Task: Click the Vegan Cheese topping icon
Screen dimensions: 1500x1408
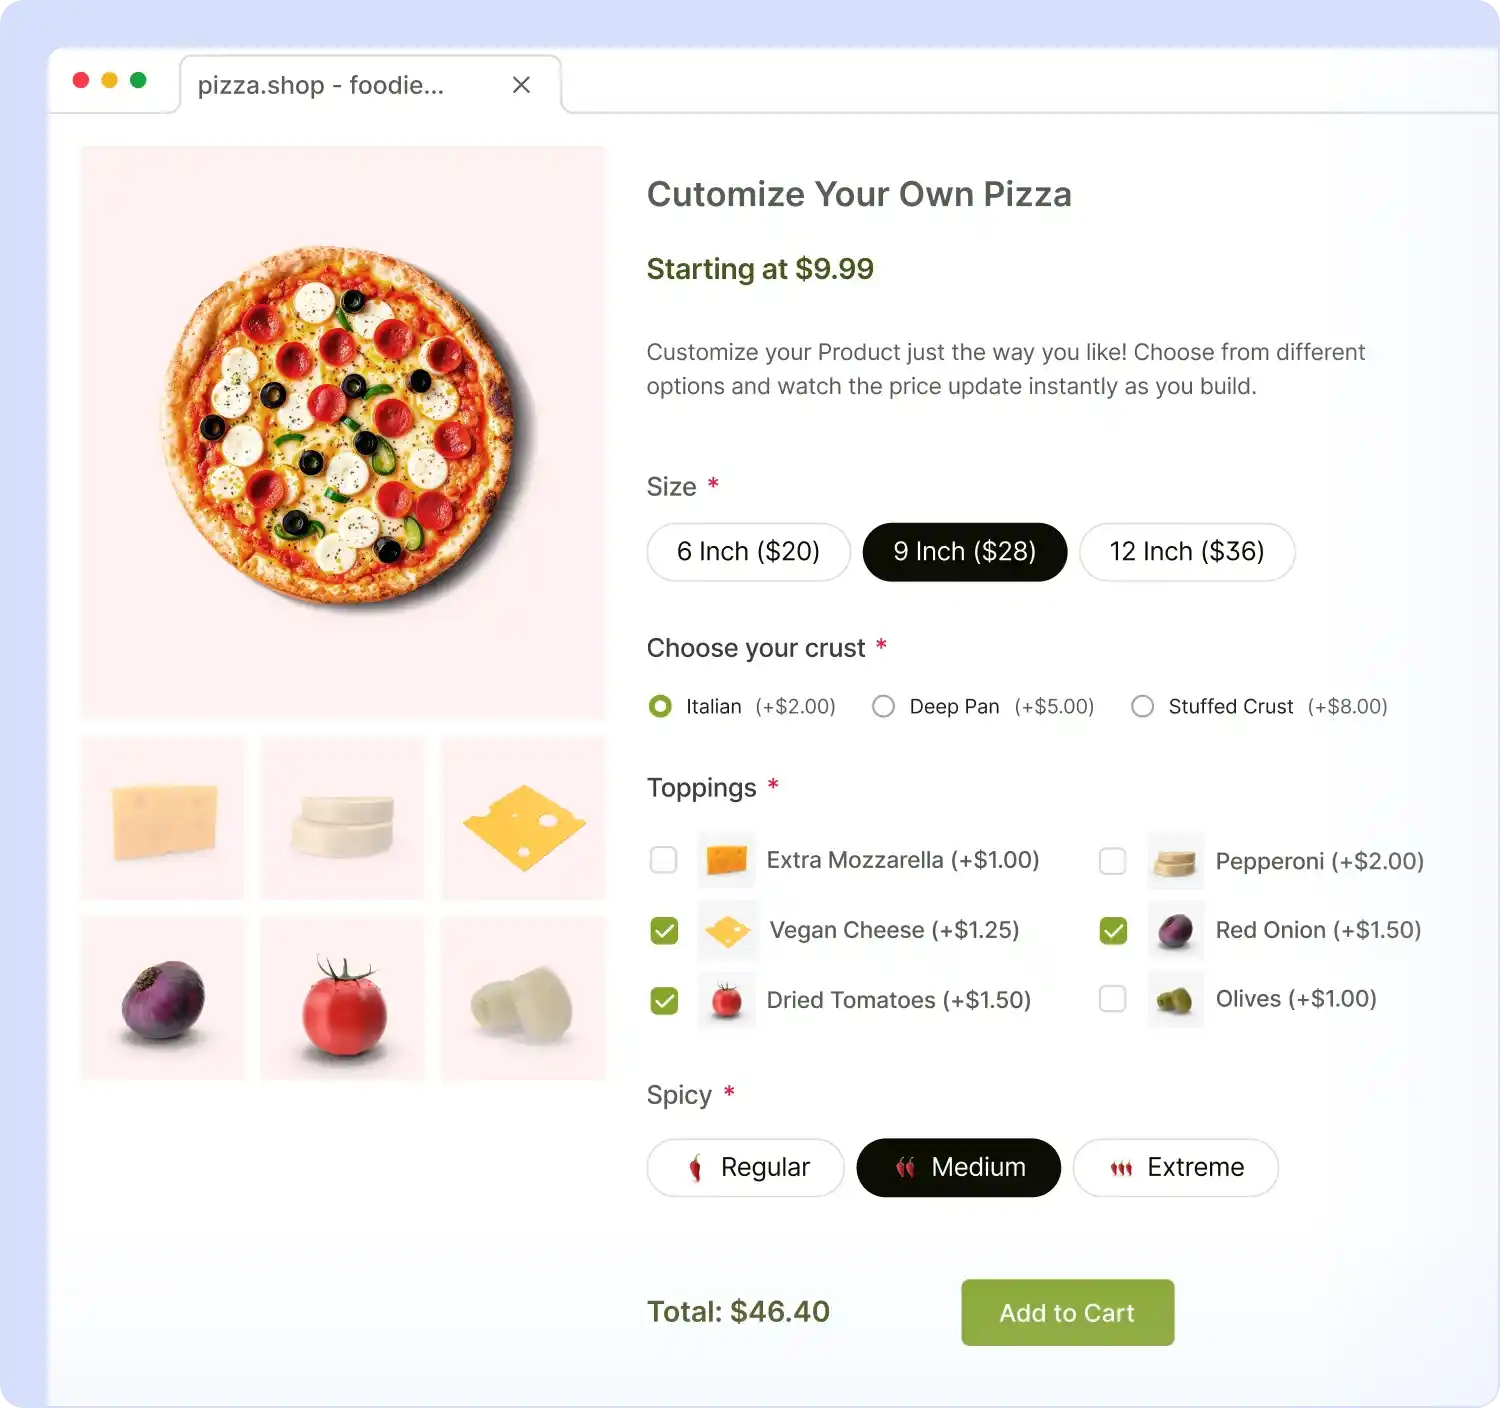Action: (x=727, y=930)
